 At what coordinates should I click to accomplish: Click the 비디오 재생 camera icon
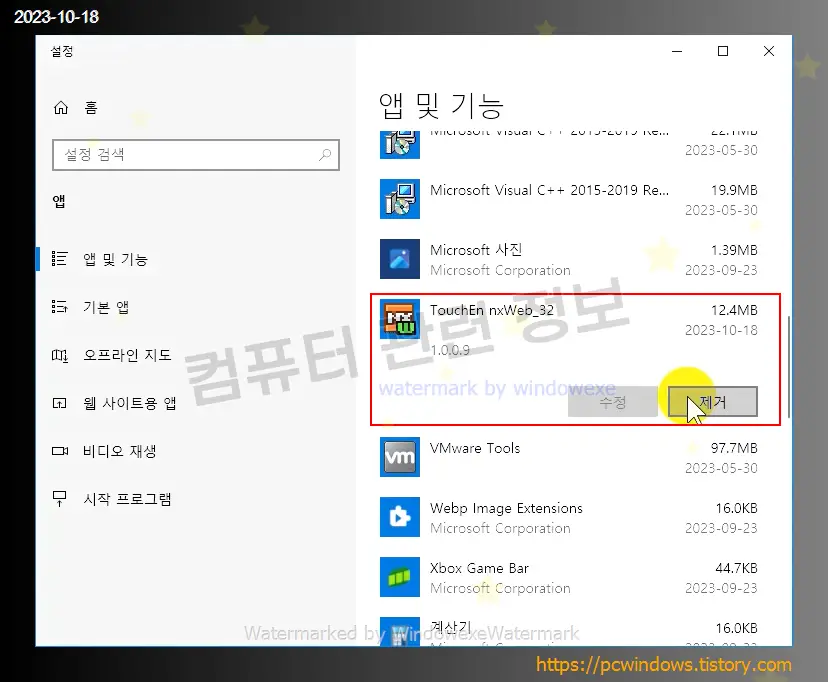[x=60, y=451]
